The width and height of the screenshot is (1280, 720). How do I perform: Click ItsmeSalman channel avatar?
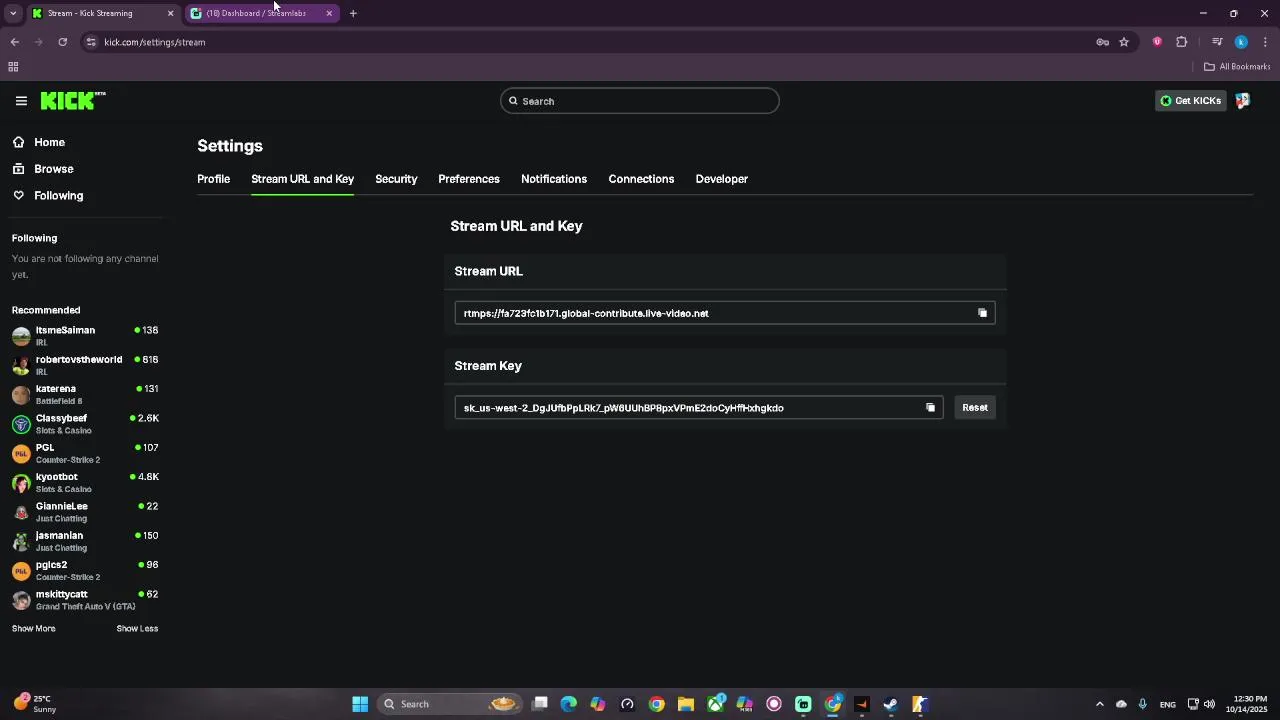(21, 336)
